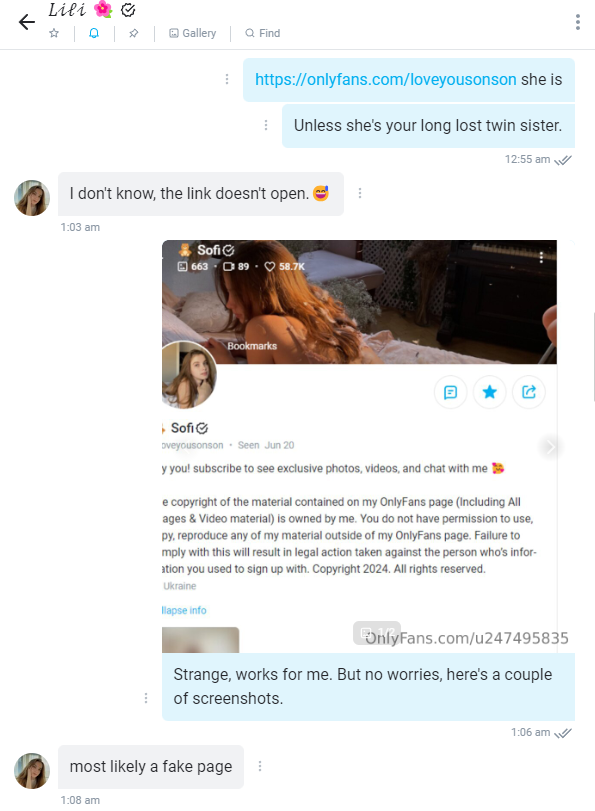
Task: Star this chat as favorite
Action: coord(54,33)
